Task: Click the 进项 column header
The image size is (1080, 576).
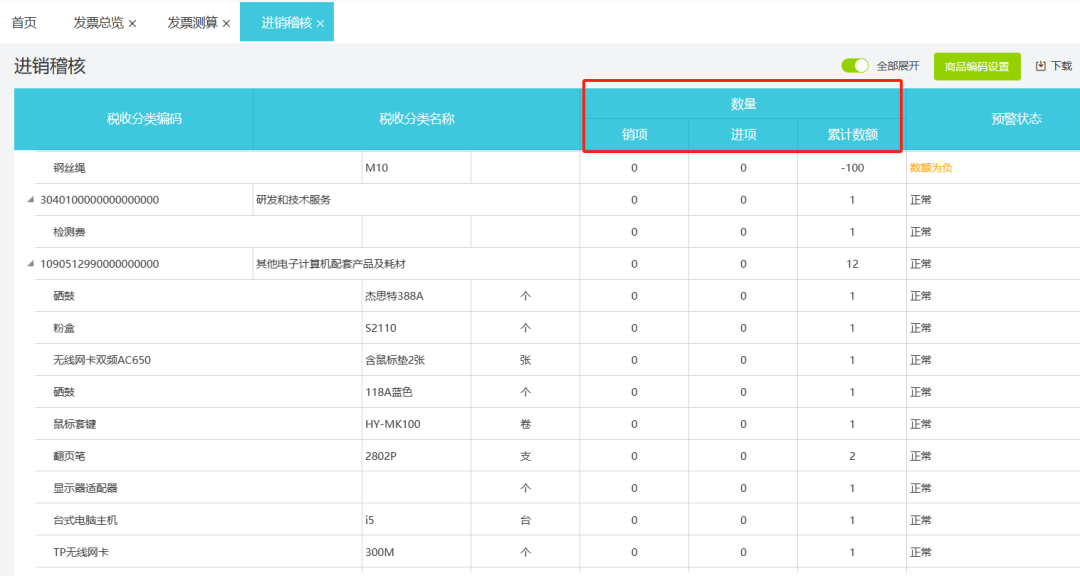Action: (743, 134)
